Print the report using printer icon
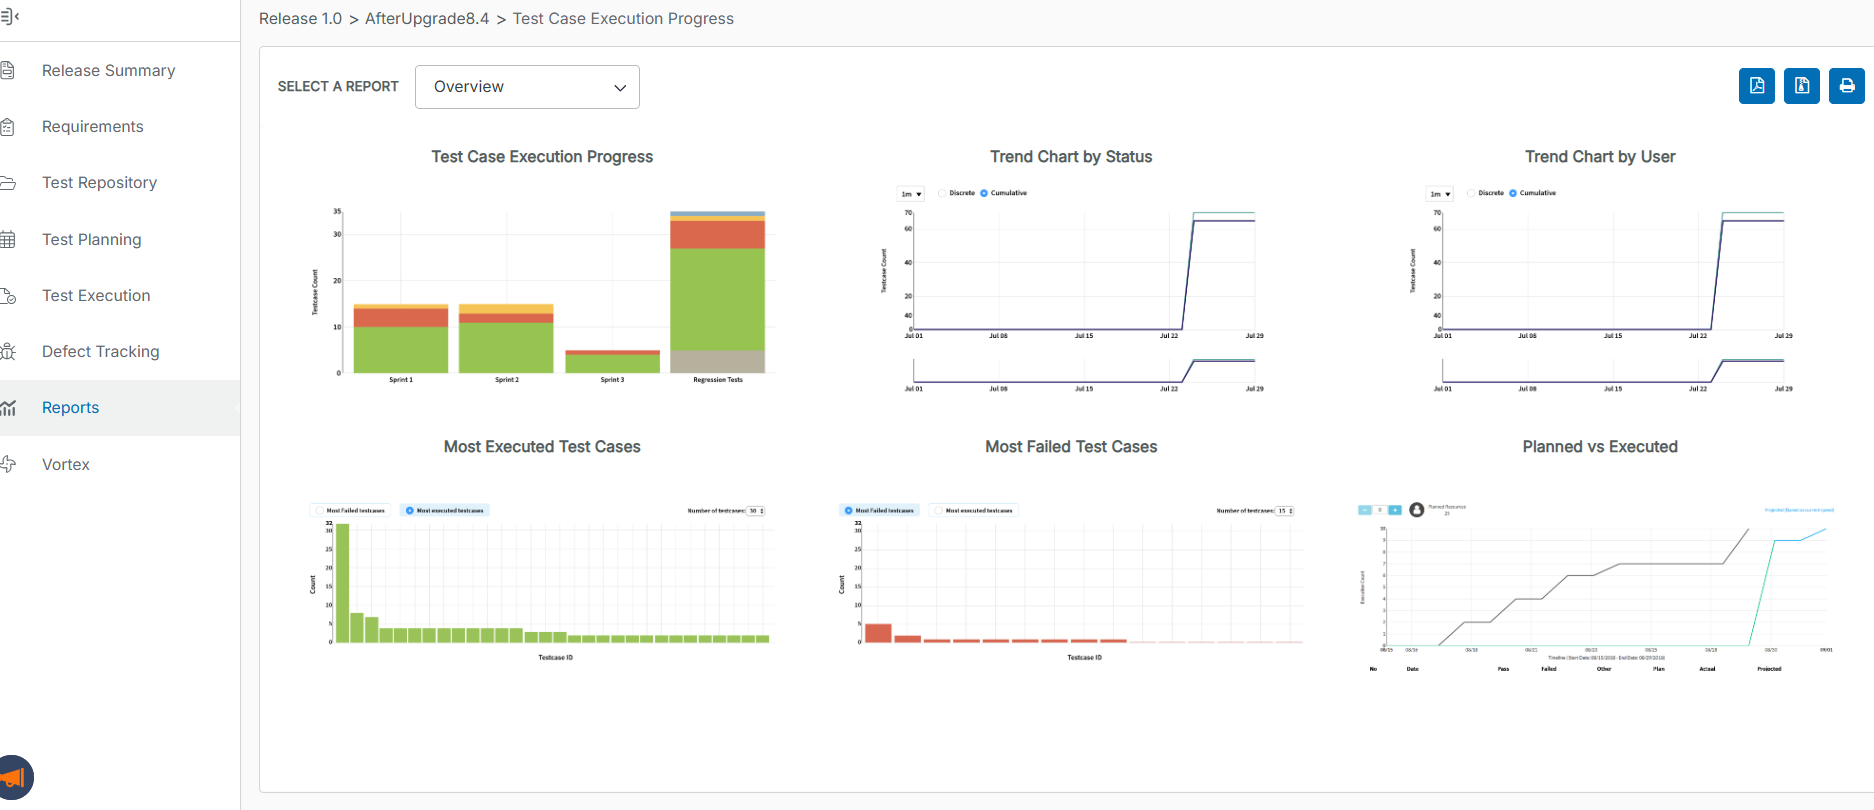The height and width of the screenshot is (810, 1874). 1846,86
